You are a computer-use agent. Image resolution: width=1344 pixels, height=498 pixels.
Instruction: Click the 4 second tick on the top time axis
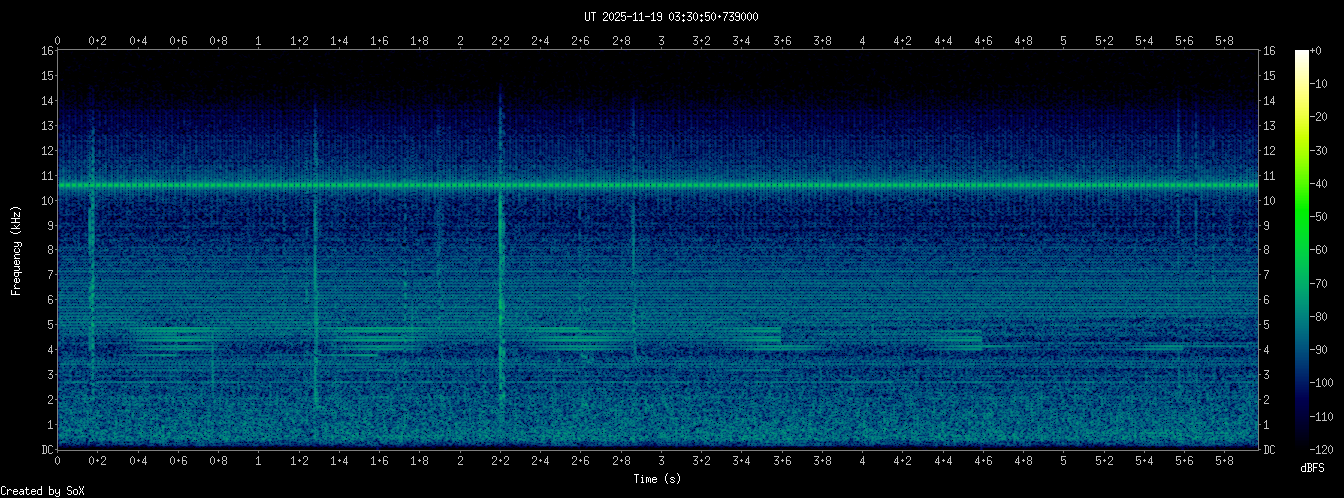point(863,41)
